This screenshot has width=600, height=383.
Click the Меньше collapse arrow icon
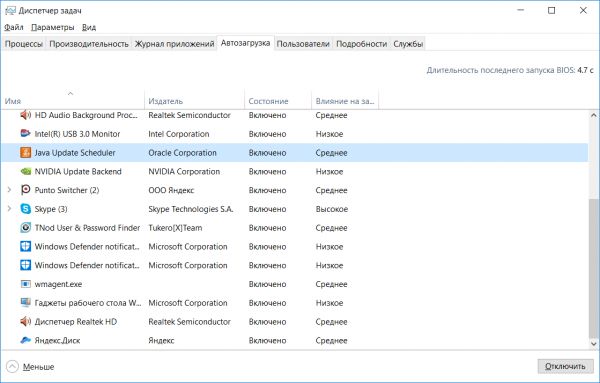12,367
